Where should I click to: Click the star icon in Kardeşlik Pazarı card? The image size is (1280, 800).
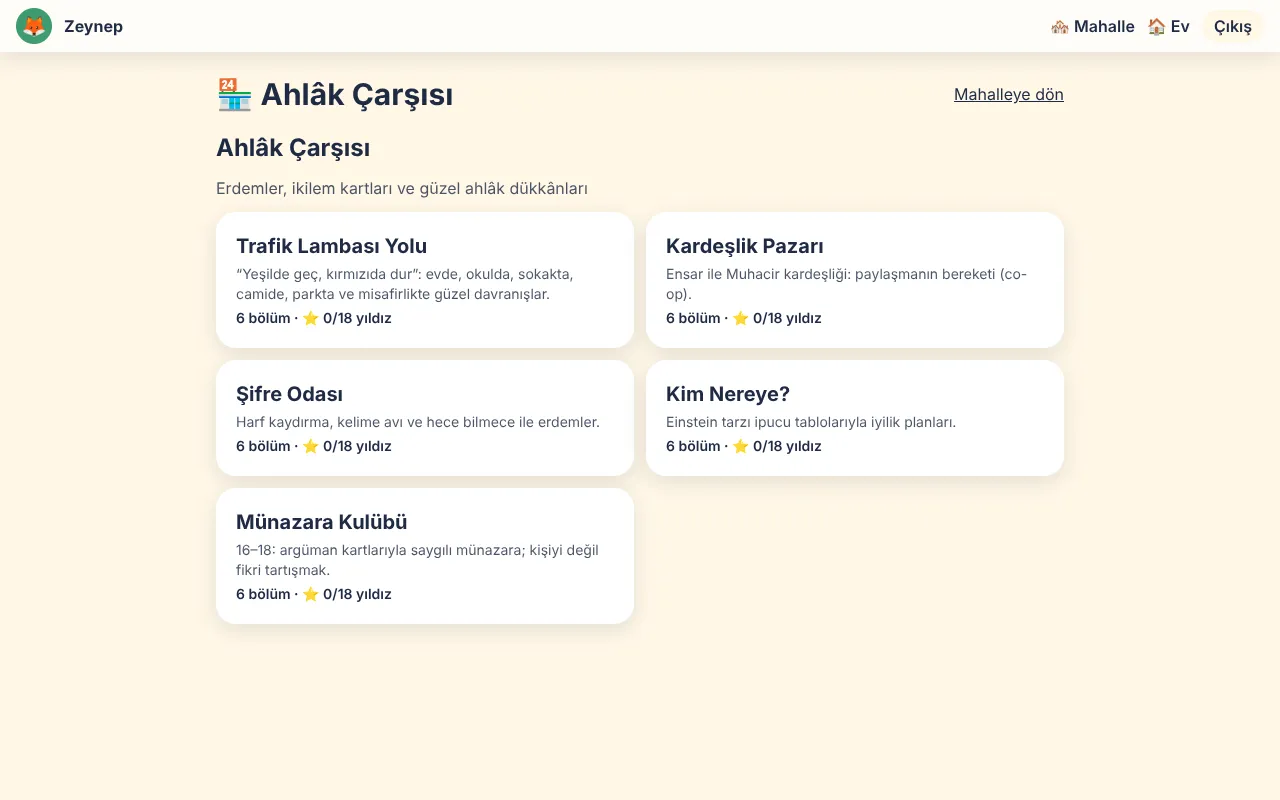pos(741,318)
